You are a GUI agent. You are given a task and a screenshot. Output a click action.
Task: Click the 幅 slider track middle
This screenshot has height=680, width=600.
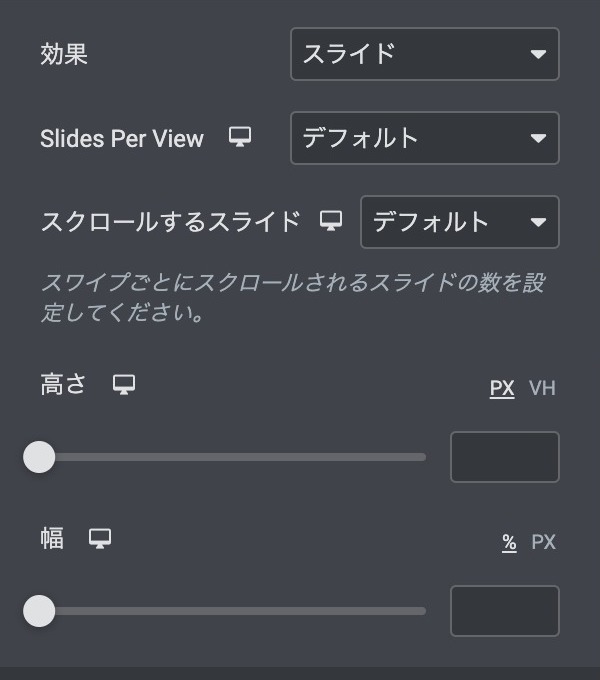click(232, 610)
